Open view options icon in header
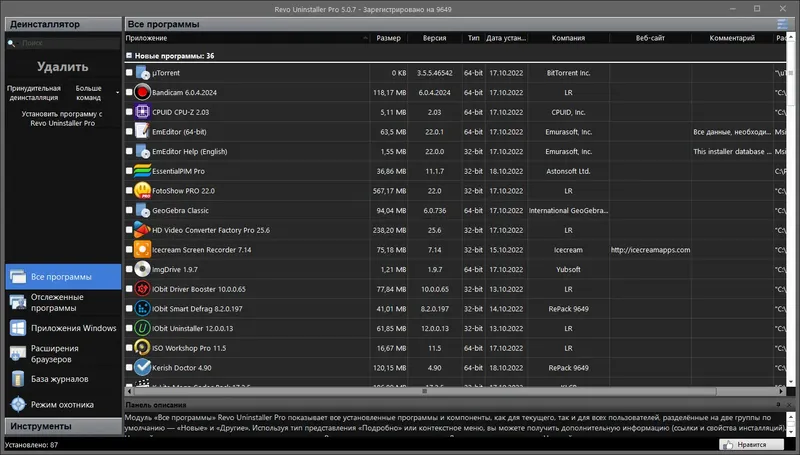 (782, 24)
